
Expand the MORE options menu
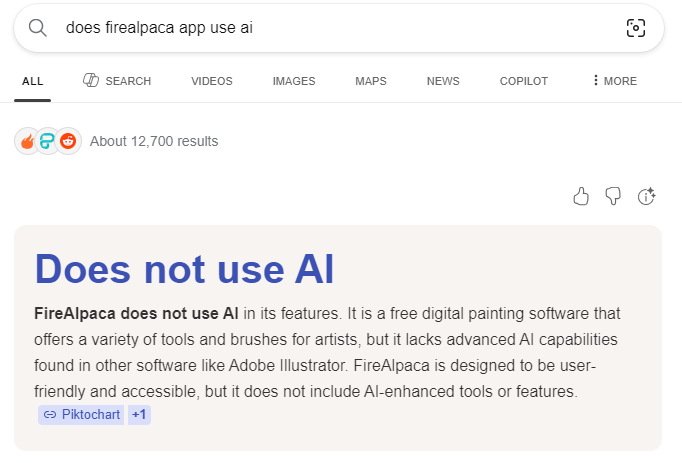pyautogui.click(x=614, y=81)
